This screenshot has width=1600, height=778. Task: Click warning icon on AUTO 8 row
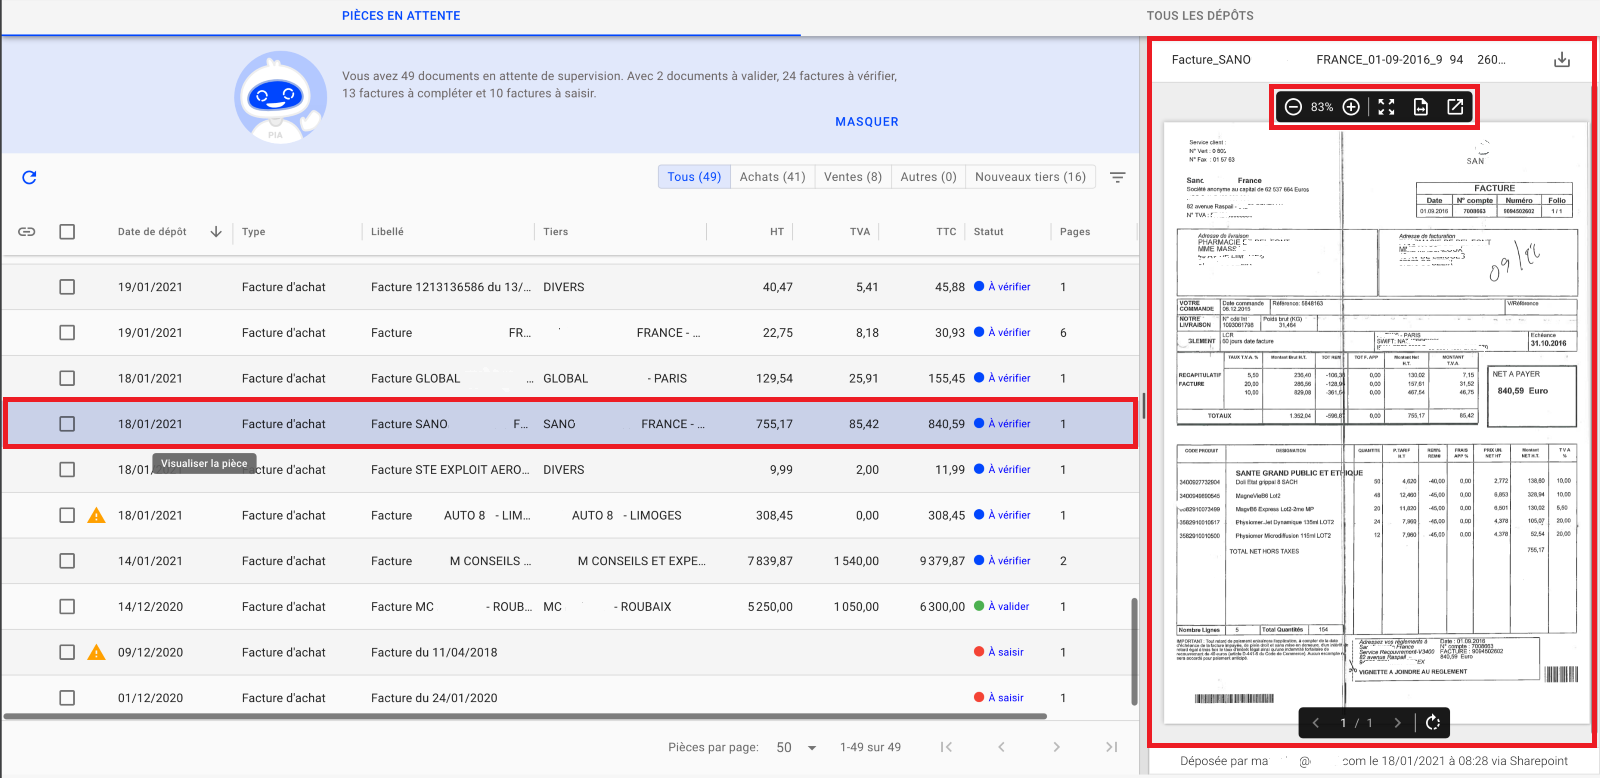click(x=96, y=515)
